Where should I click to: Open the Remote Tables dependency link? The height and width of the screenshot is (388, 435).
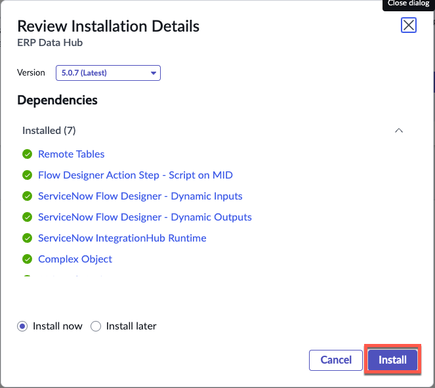(x=71, y=154)
